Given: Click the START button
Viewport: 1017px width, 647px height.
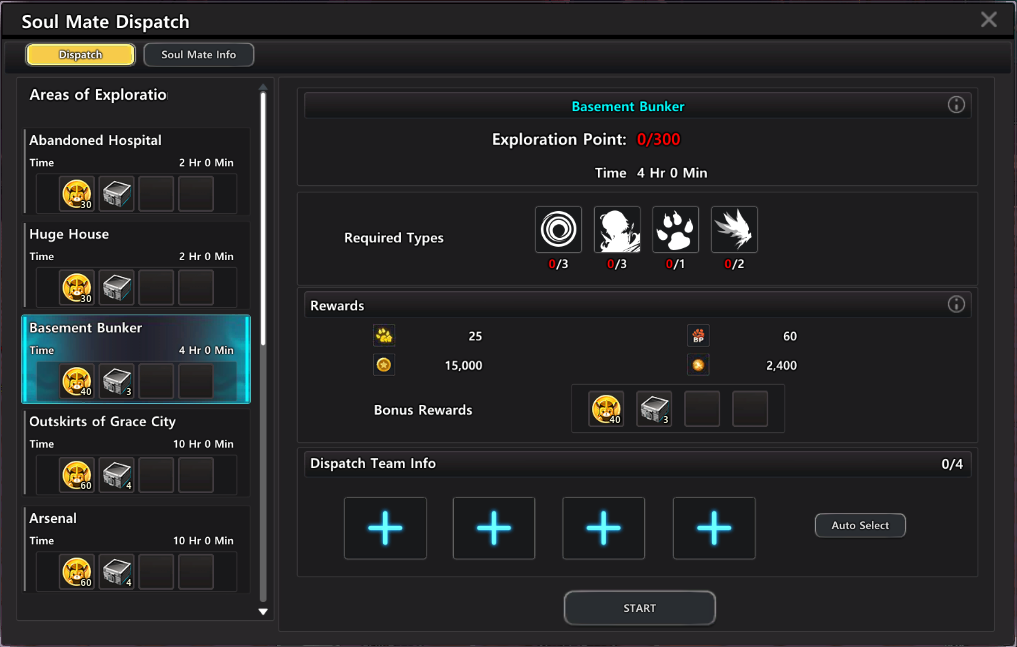Looking at the screenshot, I should 640,608.
